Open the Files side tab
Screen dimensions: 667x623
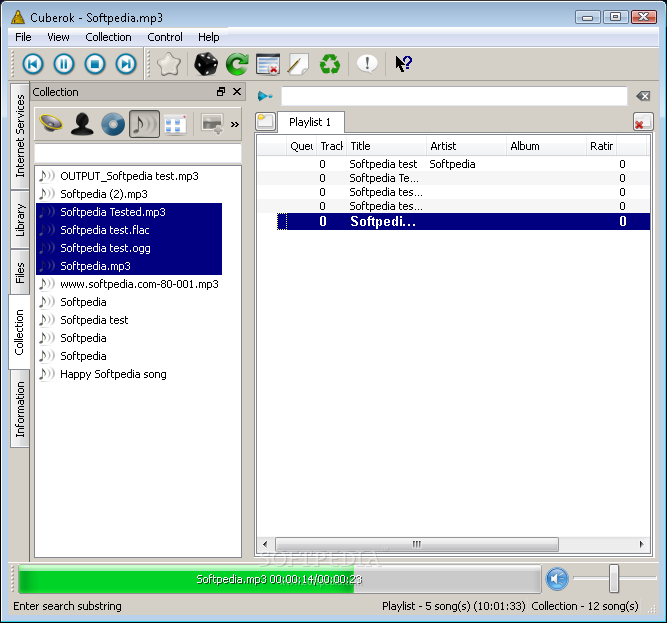[20, 273]
